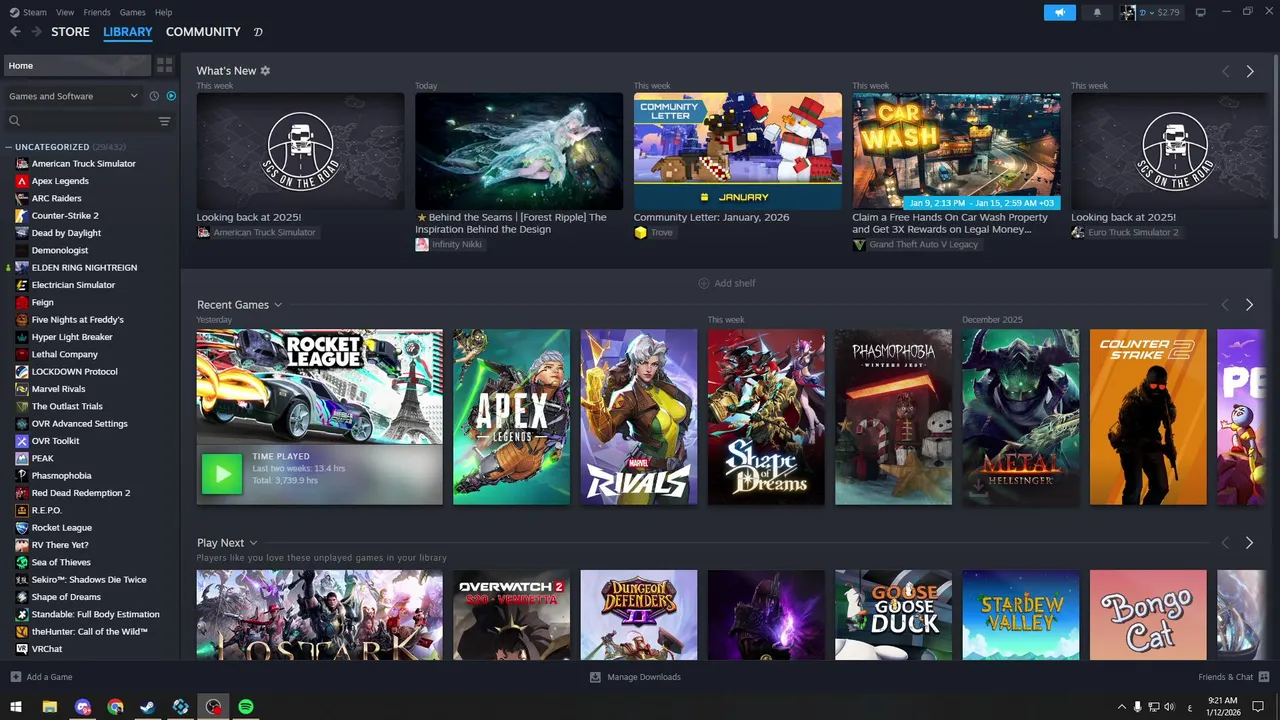Show next What's New items arrow
Image resolution: width=1280 pixels, height=720 pixels.
click(1249, 71)
